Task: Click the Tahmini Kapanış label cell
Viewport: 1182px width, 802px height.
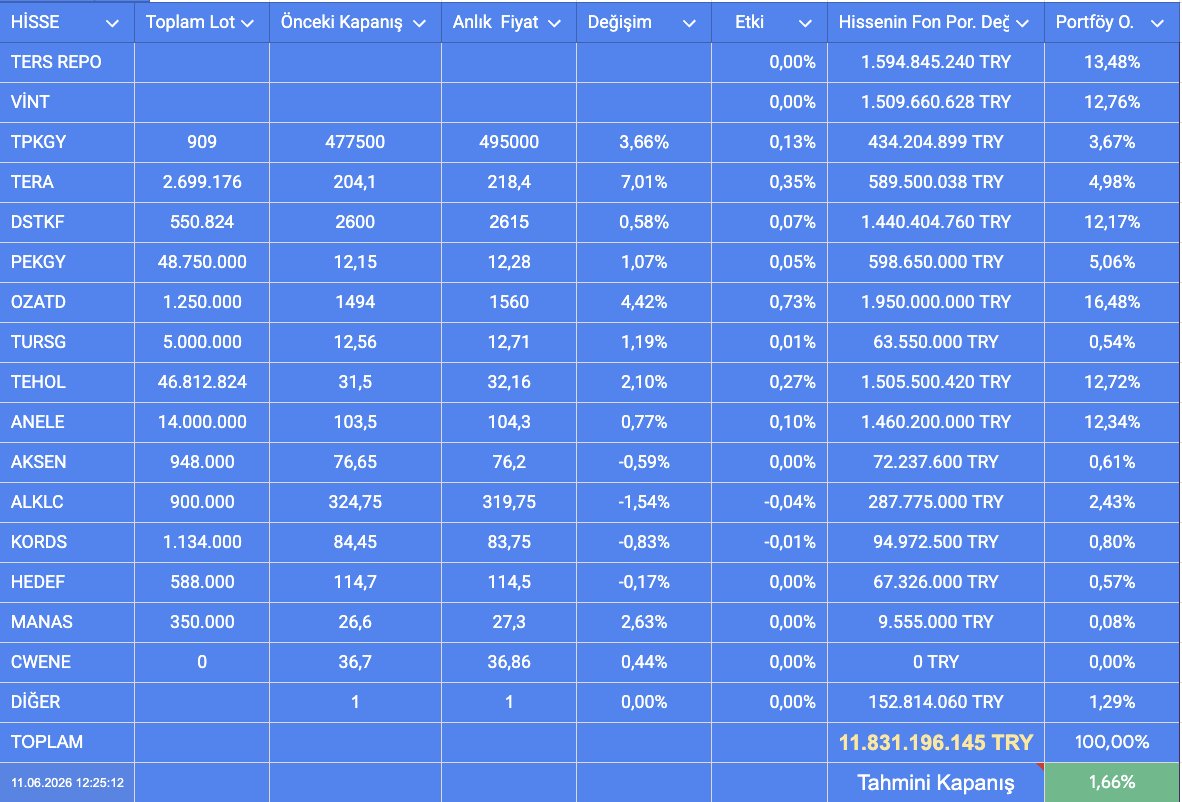Action: click(935, 782)
